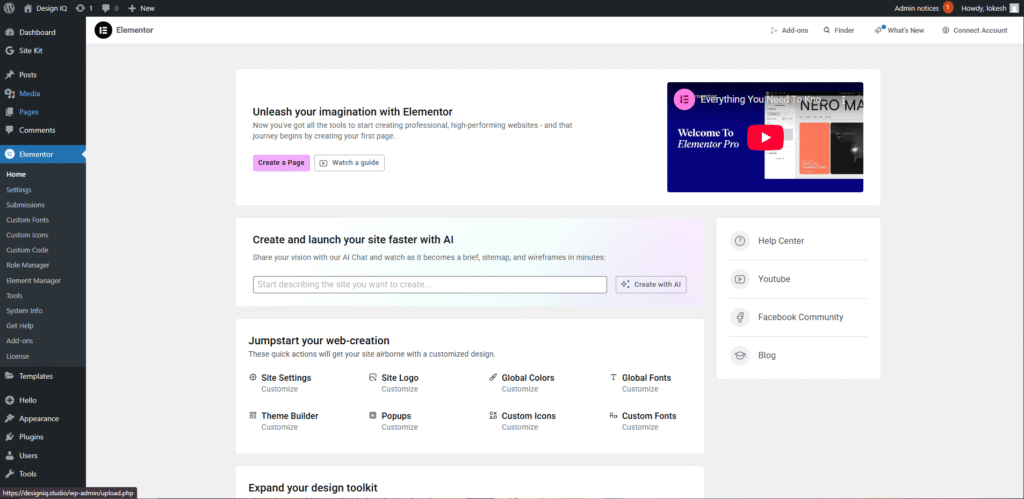Click the Youtube play icon in resources

[740, 279]
